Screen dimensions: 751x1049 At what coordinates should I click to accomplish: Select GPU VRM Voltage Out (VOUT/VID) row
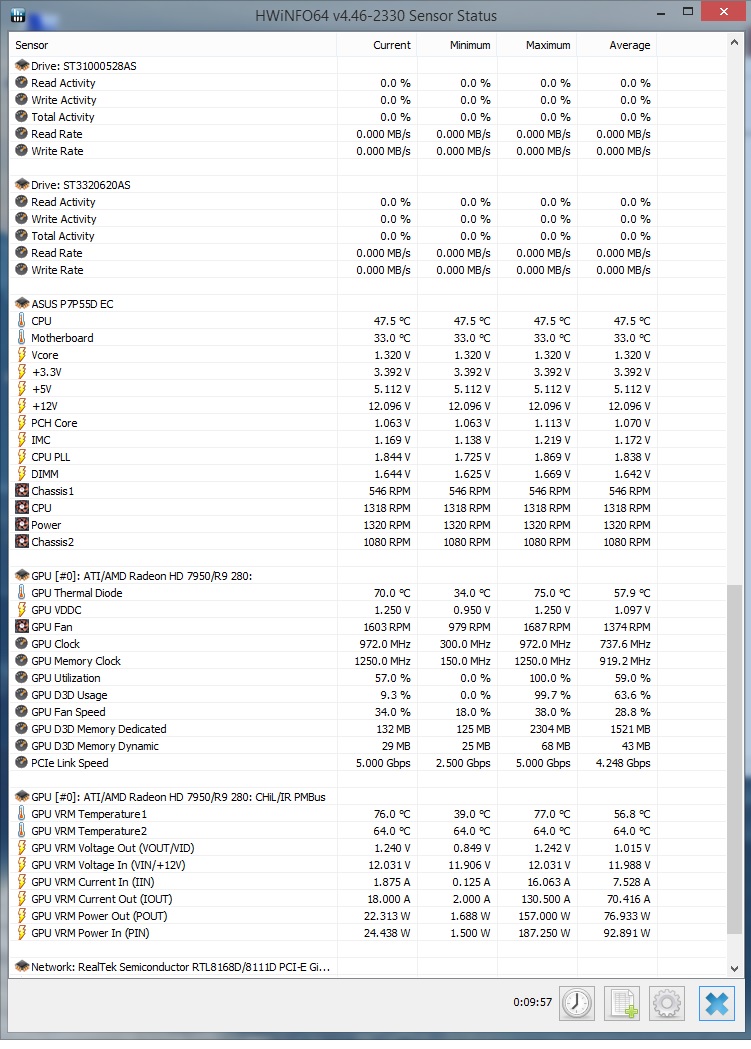coord(368,848)
